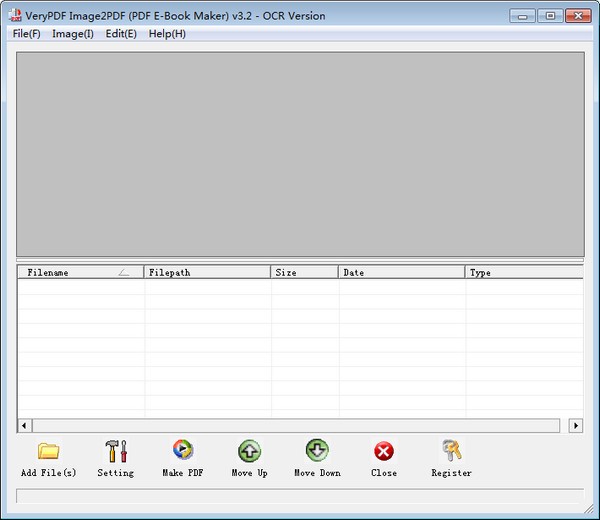Open the Edit(E) menu
Image resolution: width=600 pixels, height=520 pixels.
click(x=121, y=34)
